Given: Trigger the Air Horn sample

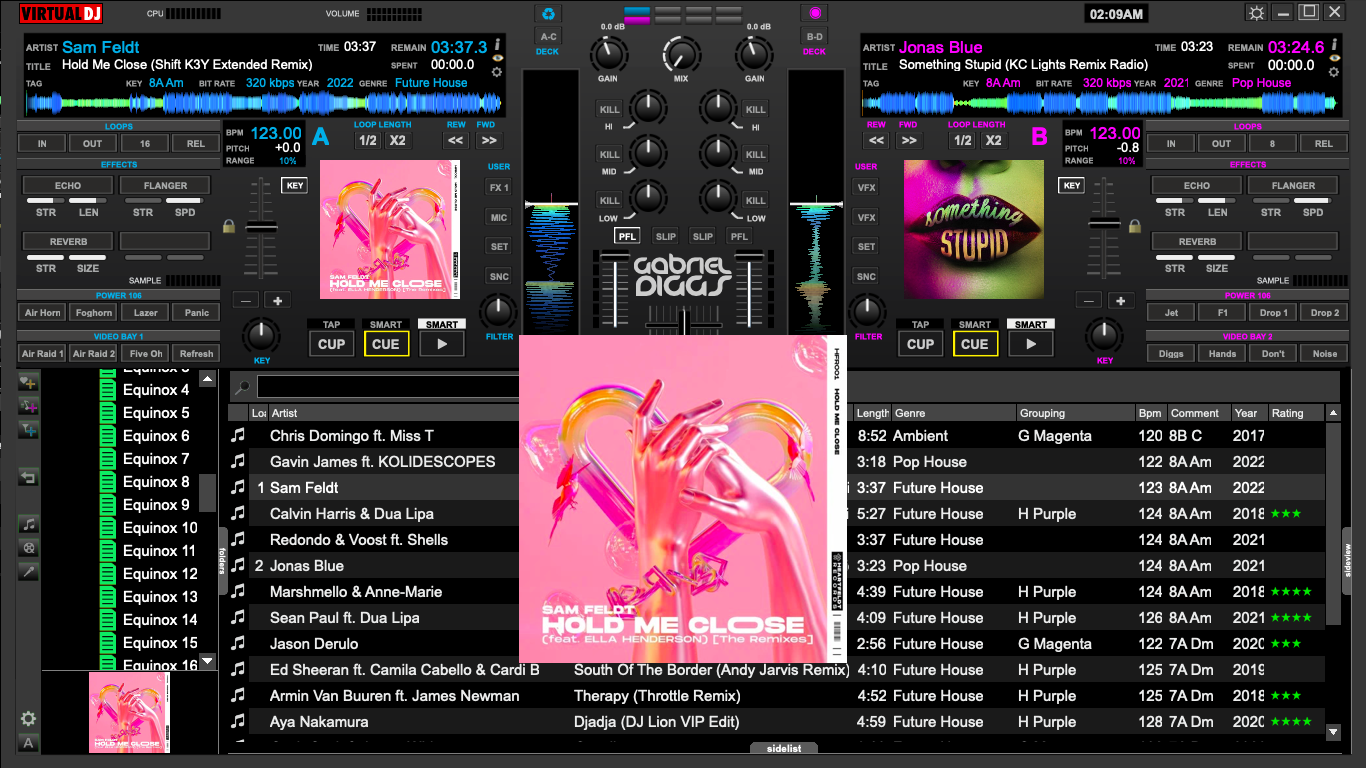Looking at the screenshot, I should [43, 312].
